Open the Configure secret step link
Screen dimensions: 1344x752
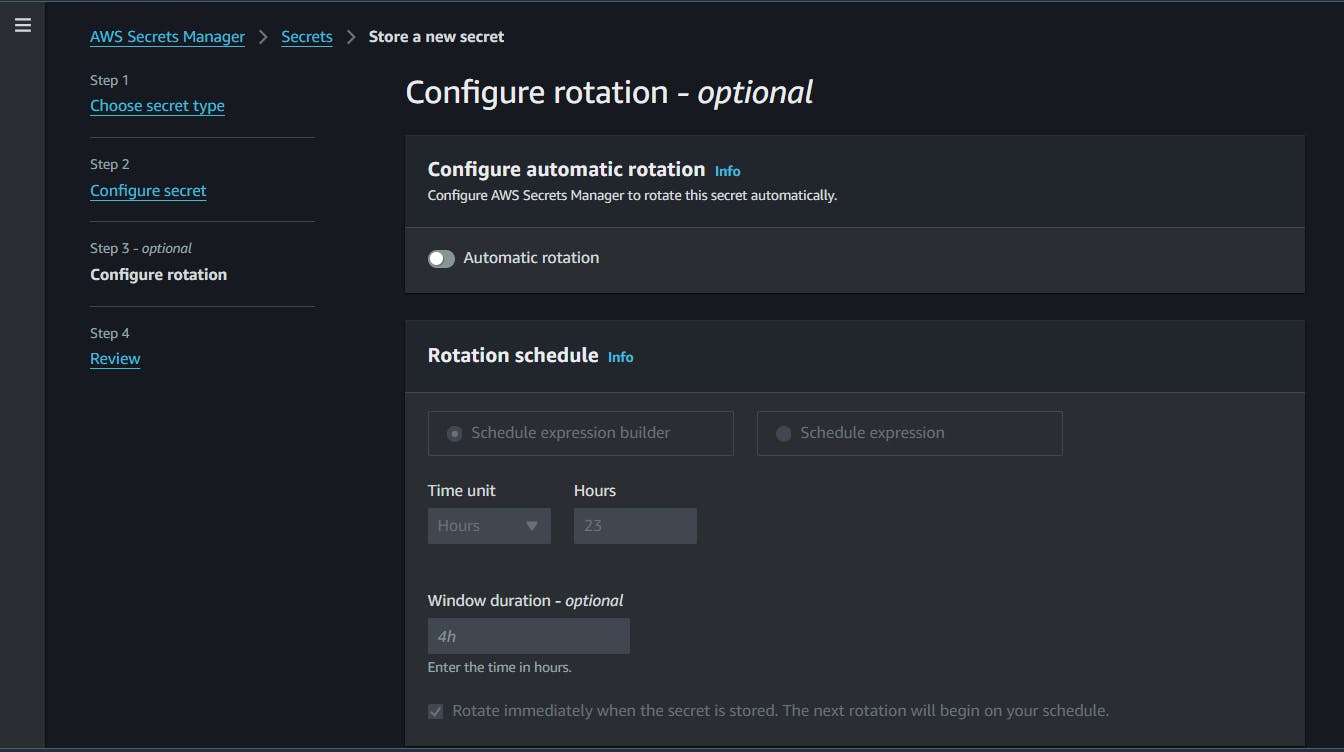[148, 191]
